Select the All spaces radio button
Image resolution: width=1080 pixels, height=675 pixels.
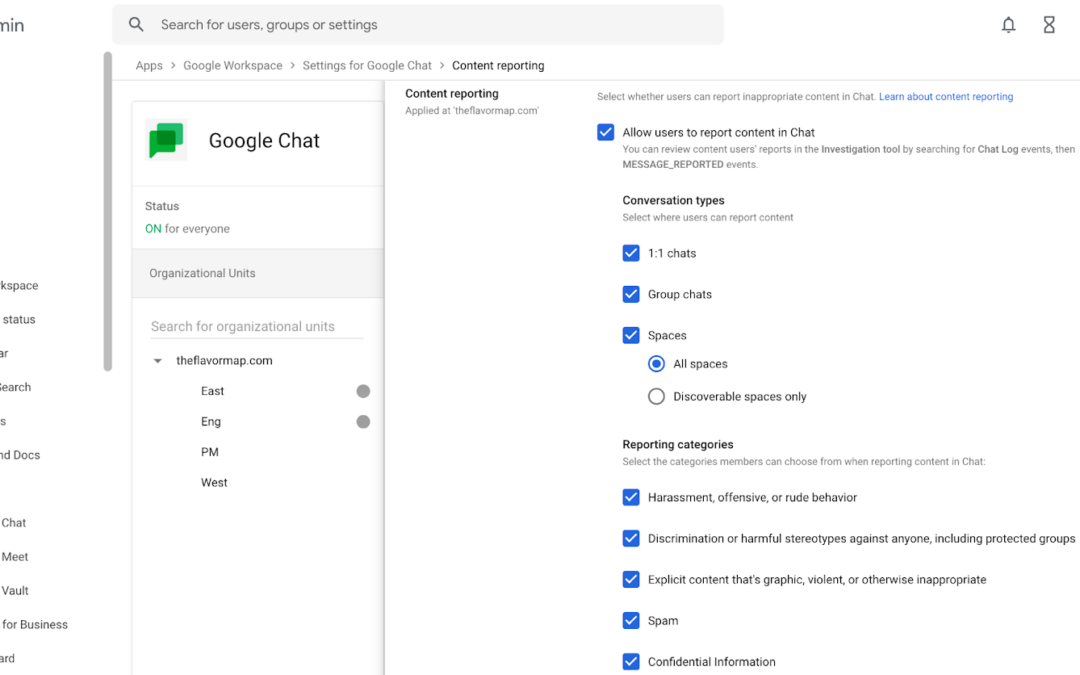[x=656, y=364]
